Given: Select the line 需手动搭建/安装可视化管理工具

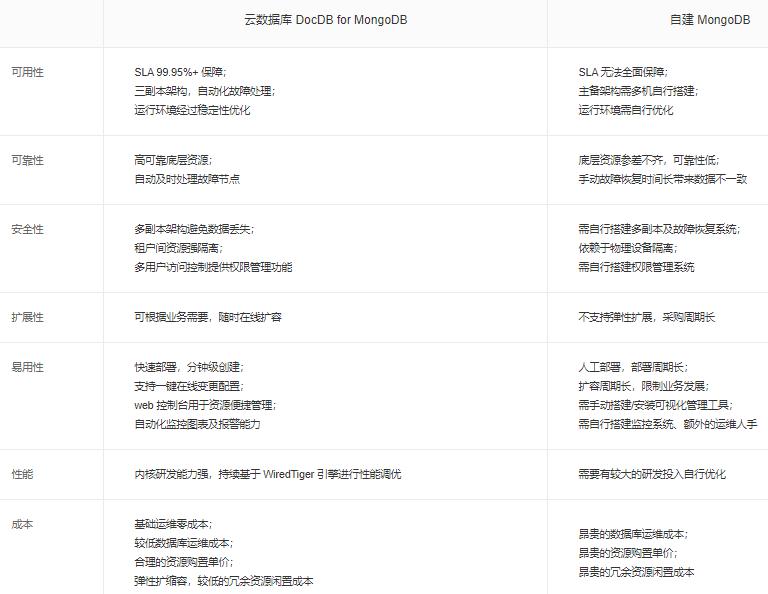Looking at the screenshot, I should (655, 405).
